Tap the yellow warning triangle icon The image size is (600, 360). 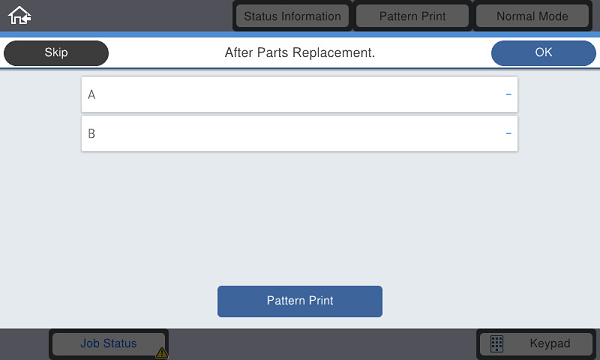(x=161, y=352)
